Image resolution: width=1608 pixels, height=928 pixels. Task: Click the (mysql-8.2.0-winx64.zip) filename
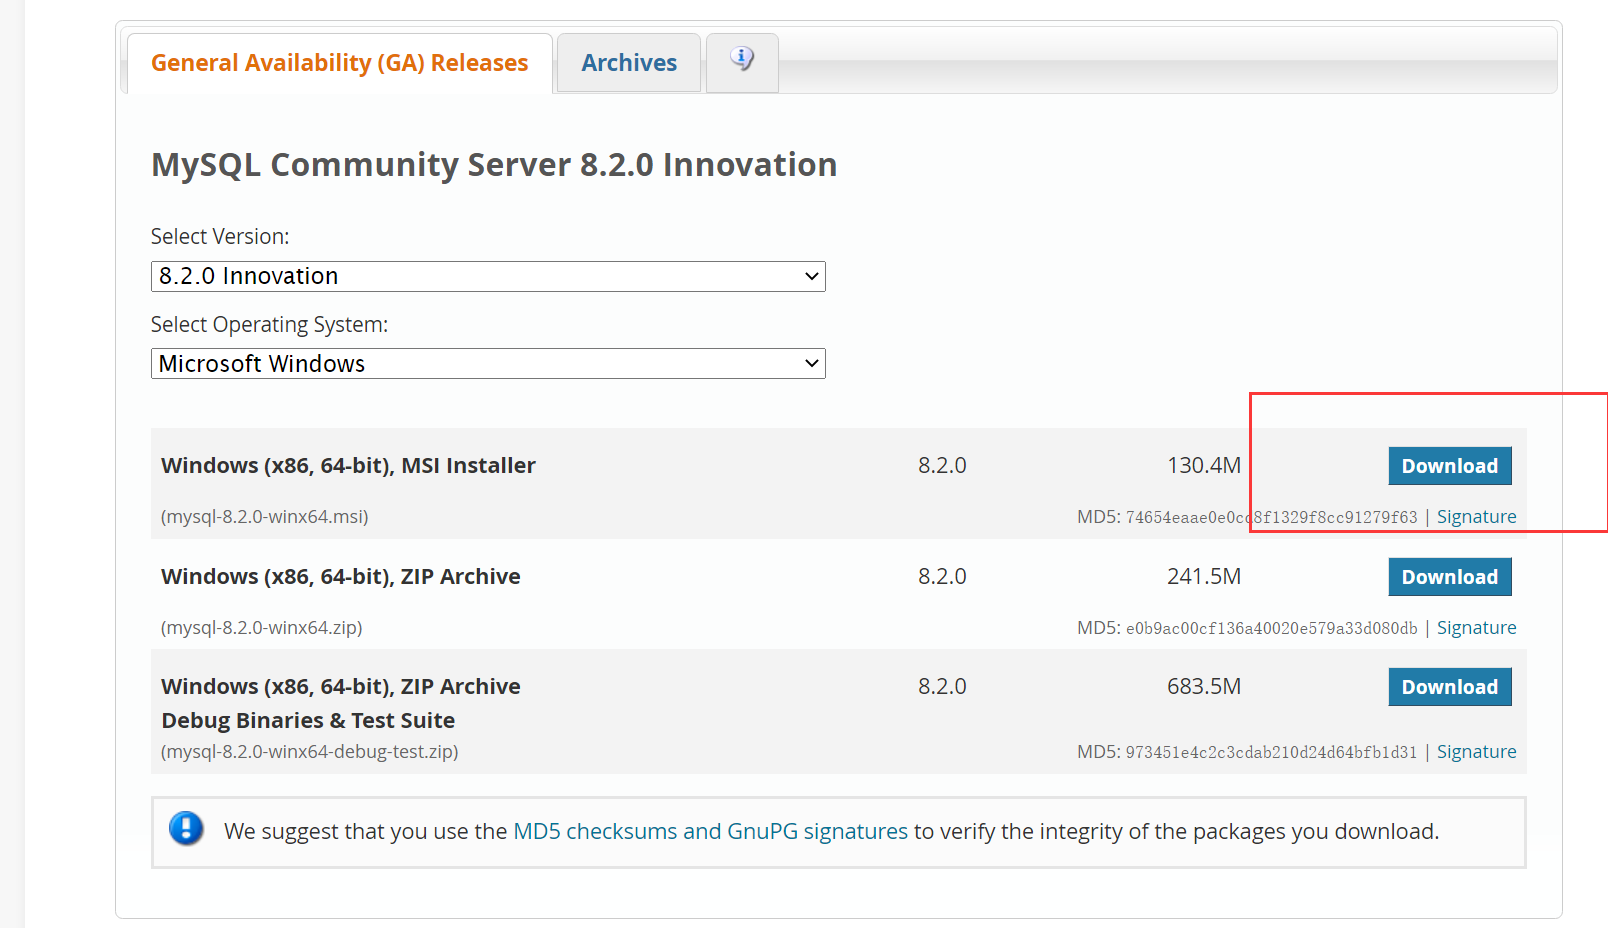pyautogui.click(x=262, y=628)
